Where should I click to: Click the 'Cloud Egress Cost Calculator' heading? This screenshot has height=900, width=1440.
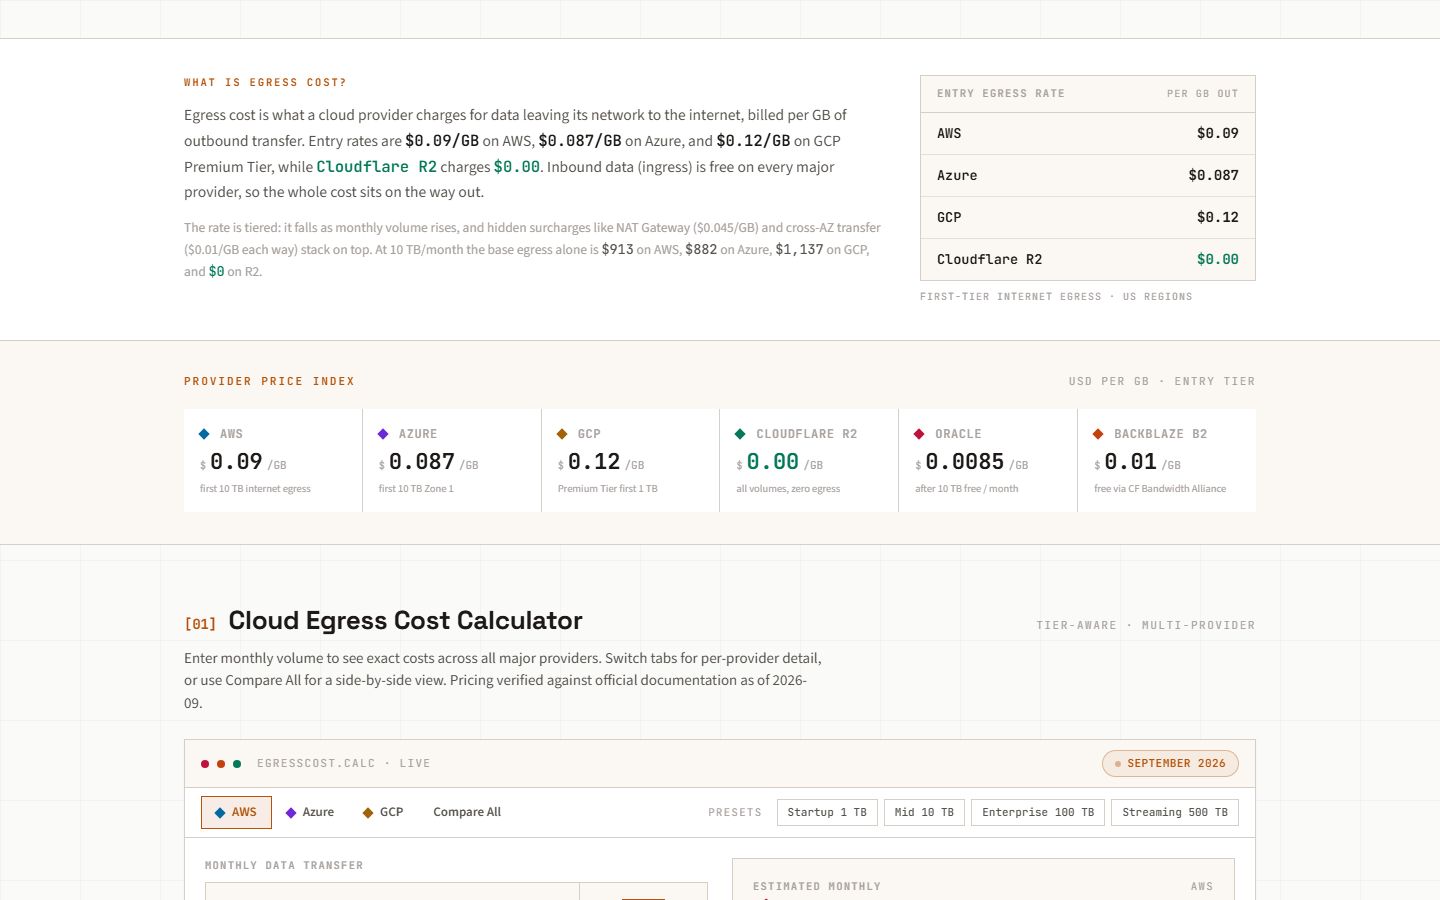point(405,621)
